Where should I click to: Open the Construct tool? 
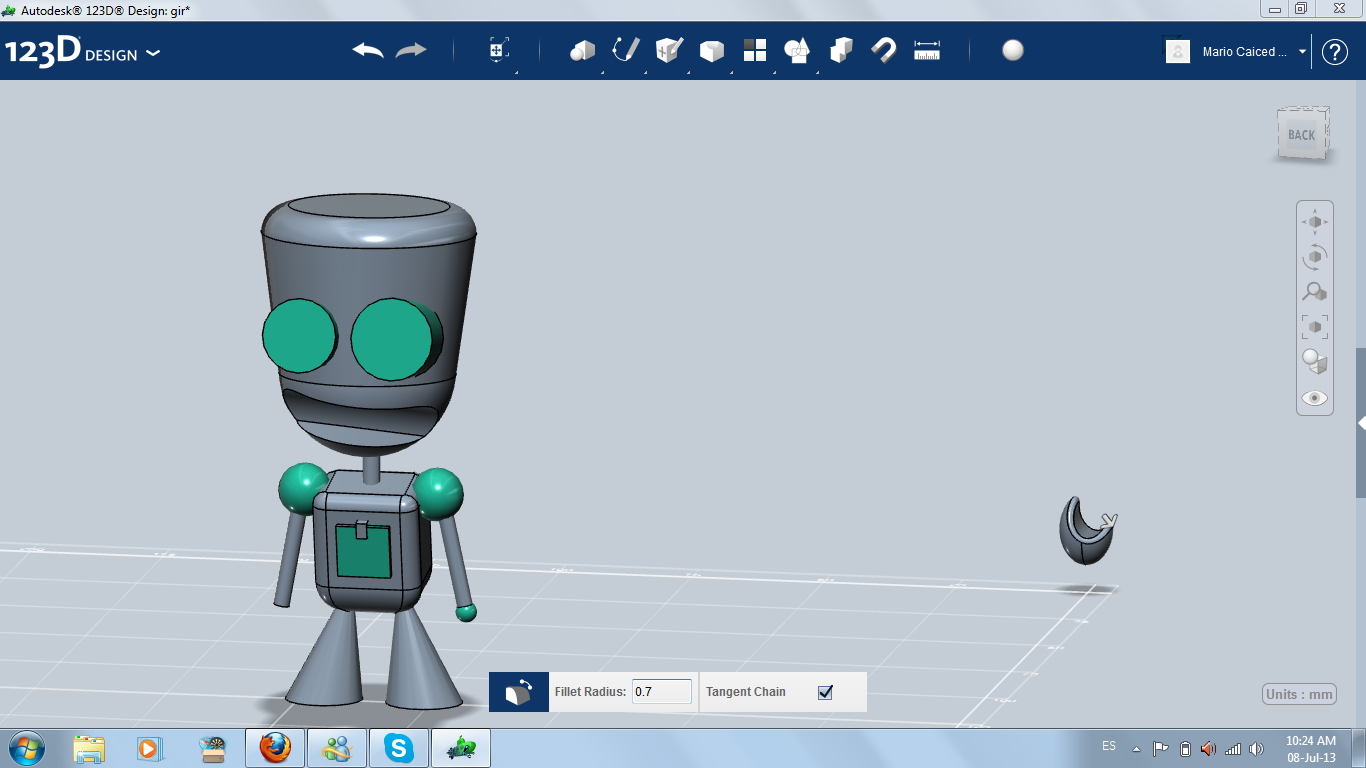[668, 50]
